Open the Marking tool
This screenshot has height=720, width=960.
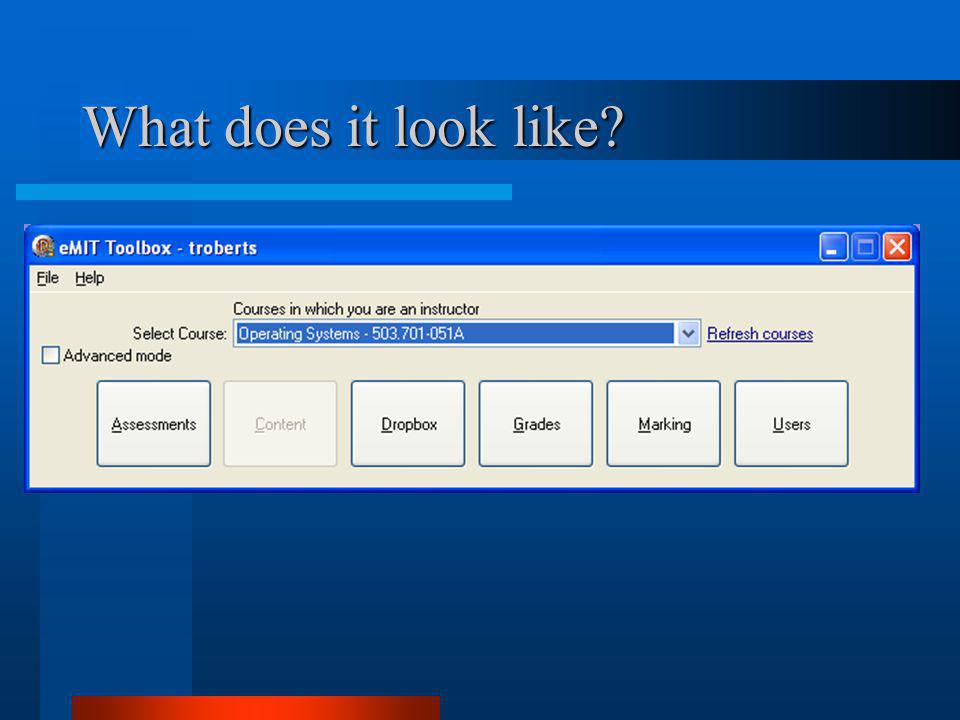click(664, 424)
